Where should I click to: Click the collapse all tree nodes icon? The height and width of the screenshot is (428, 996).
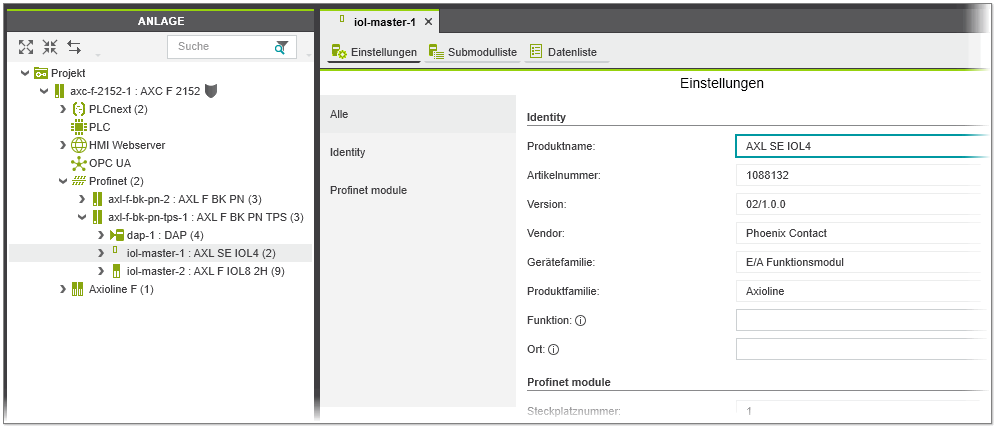point(50,47)
